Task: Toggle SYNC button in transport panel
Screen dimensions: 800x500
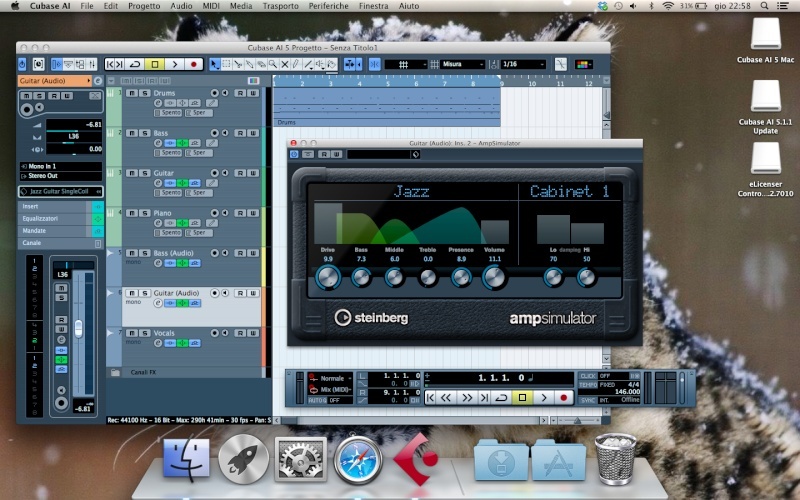Action: 588,401
